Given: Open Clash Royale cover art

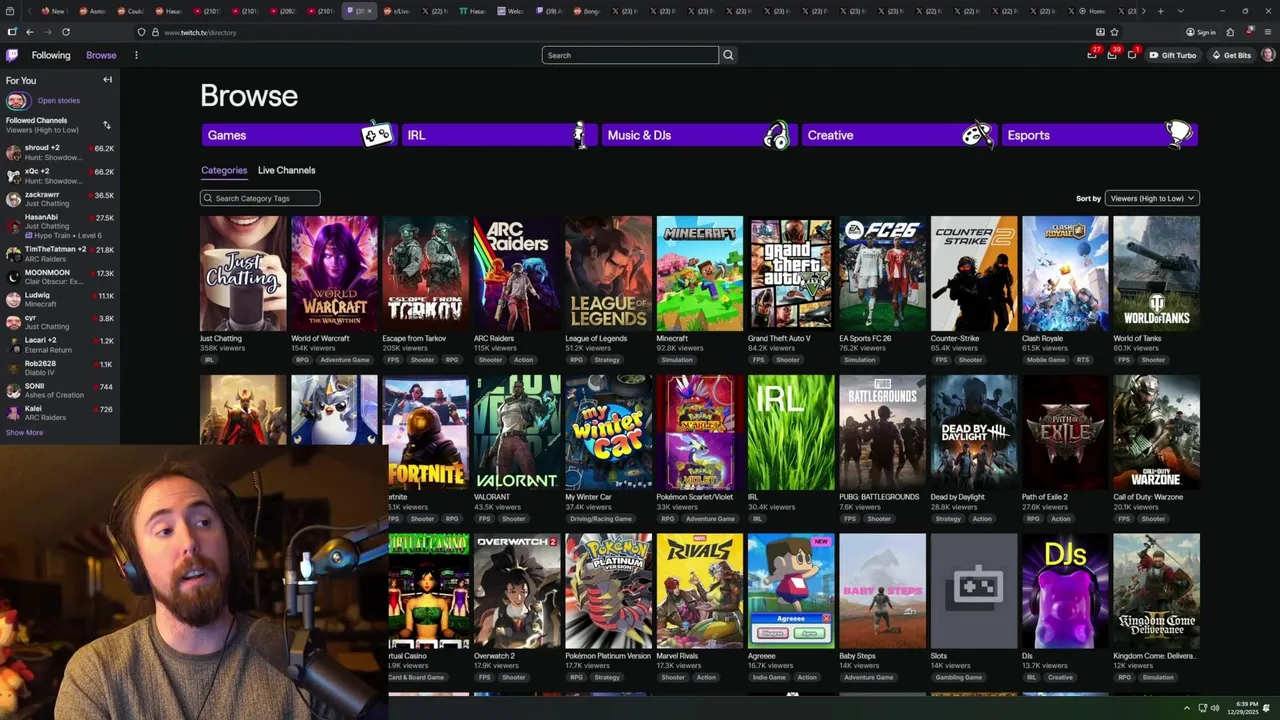Looking at the screenshot, I should pos(1065,273).
